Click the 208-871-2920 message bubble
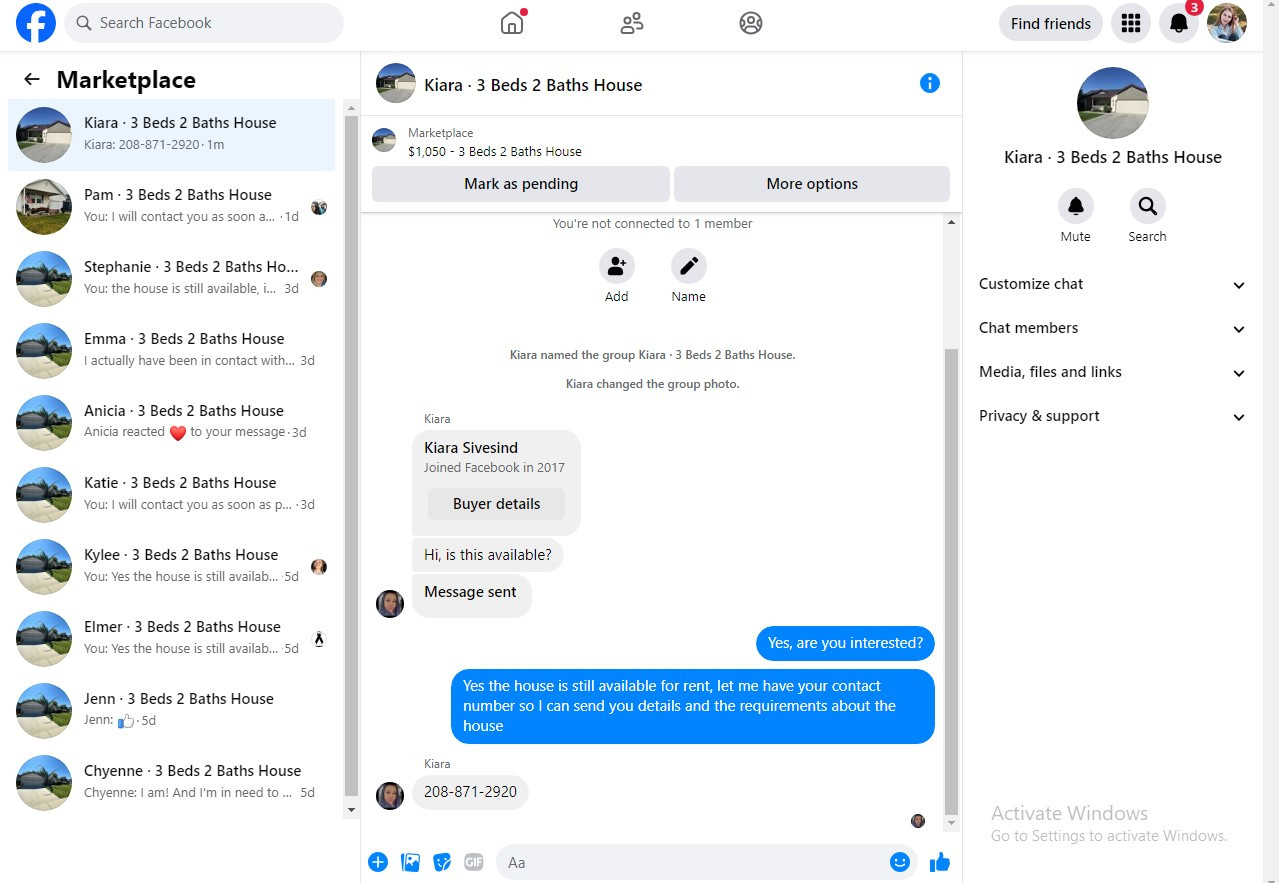The width and height of the screenshot is (1279, 883). pos(470,792)
